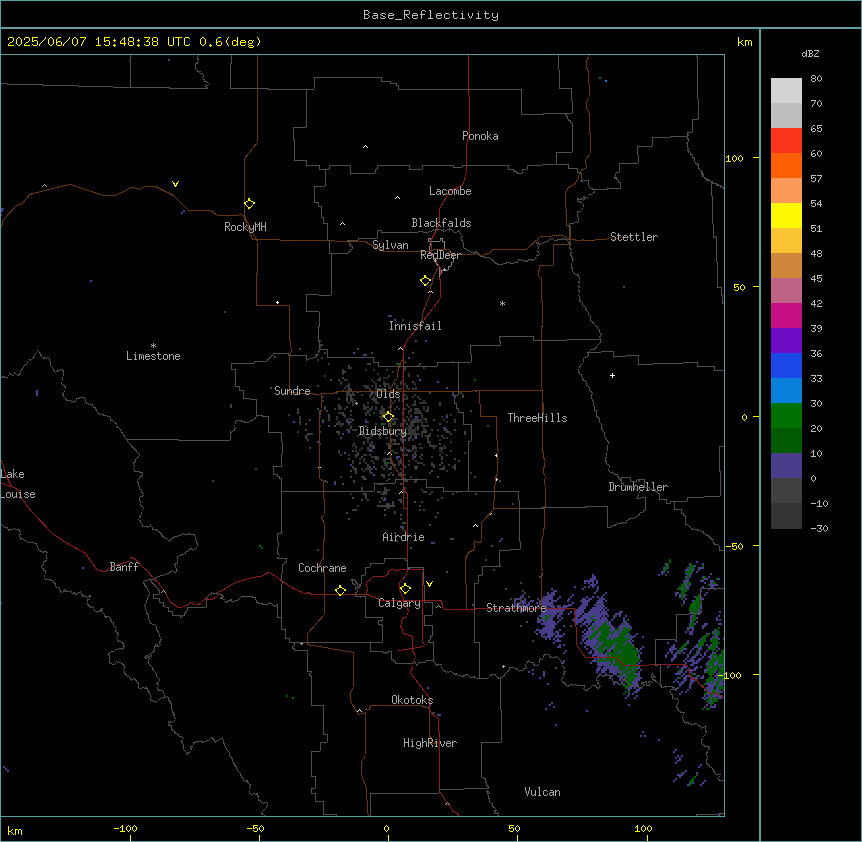Click the Lake Louise label
Viewport: 862px width, 842px height.
(x=18, y=484)
